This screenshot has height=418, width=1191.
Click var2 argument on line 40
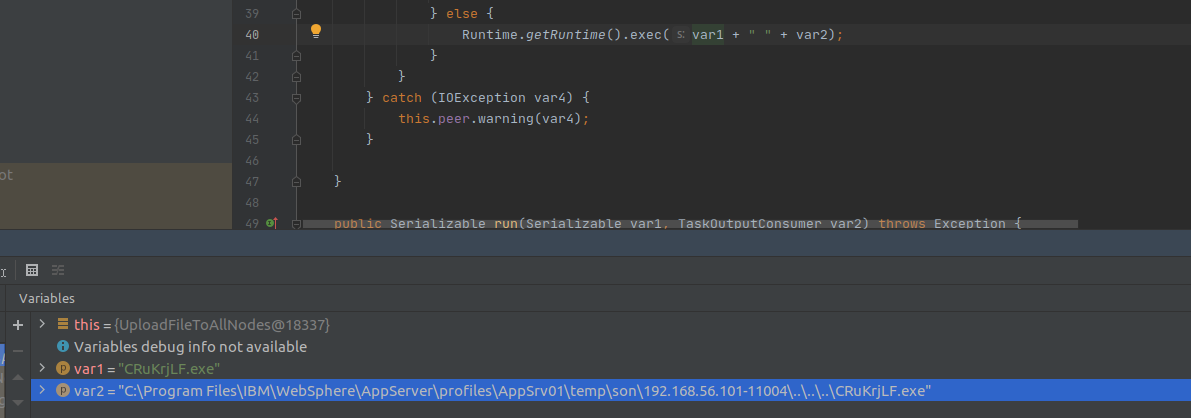(812, 35)
